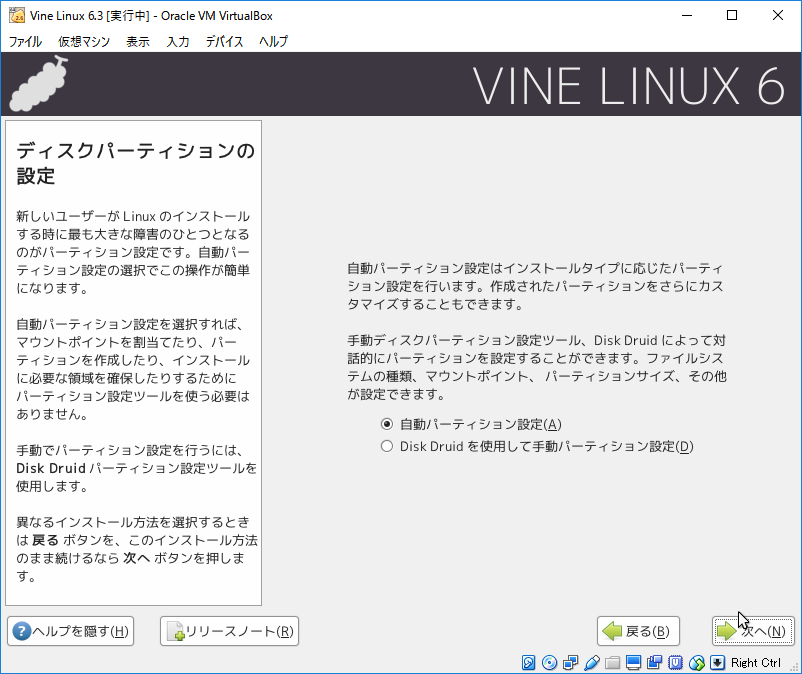This screenshot has height=674, width=802.
Task: Open the optical disc drive status icon
Action: click(549, 663)
